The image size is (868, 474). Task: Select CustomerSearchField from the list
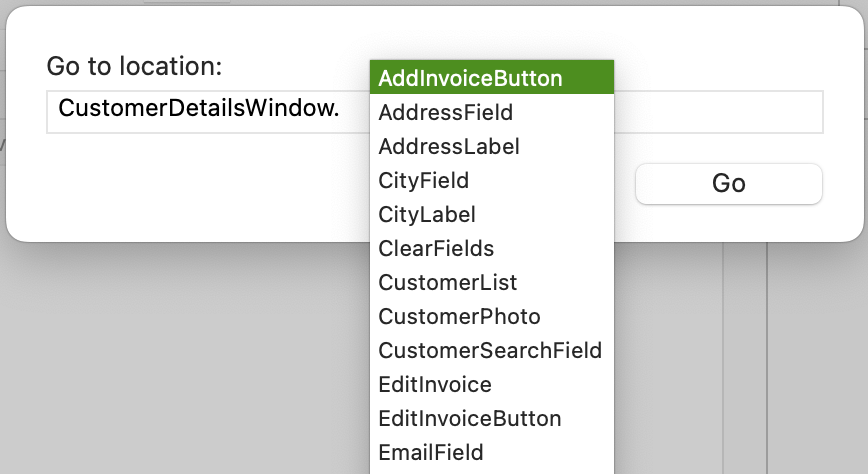[492, 351]
